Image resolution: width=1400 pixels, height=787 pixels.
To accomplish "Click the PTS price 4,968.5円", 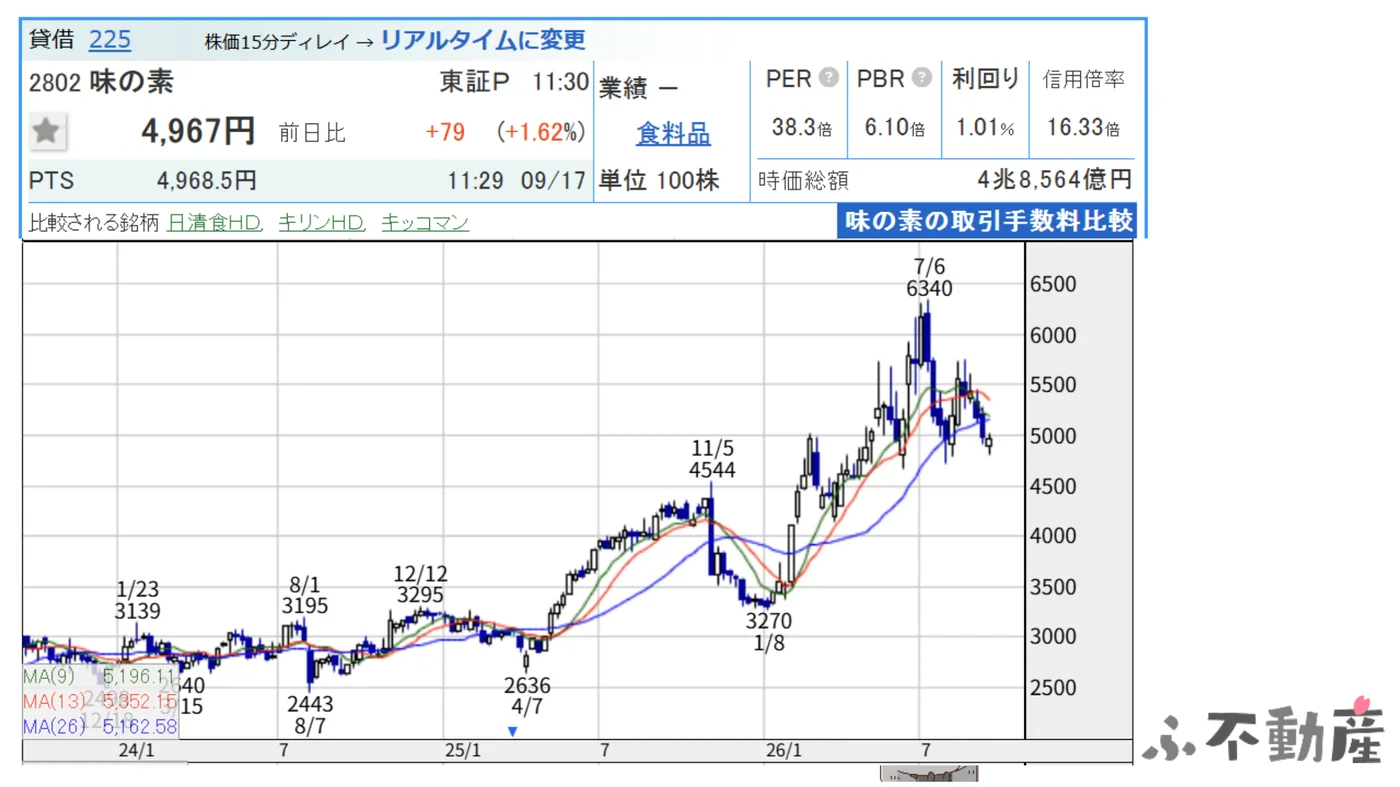I will point(207,181).
